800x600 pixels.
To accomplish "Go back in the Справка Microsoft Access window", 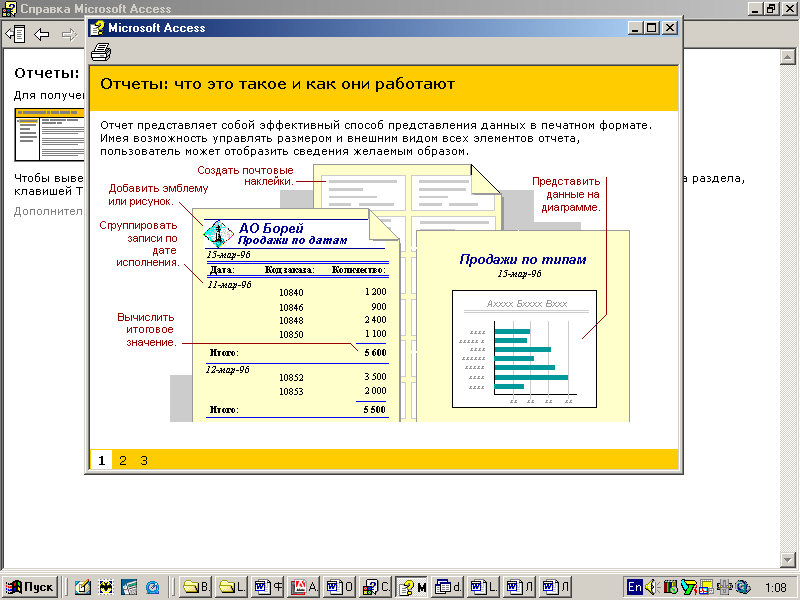I will (x=42, y=34).
